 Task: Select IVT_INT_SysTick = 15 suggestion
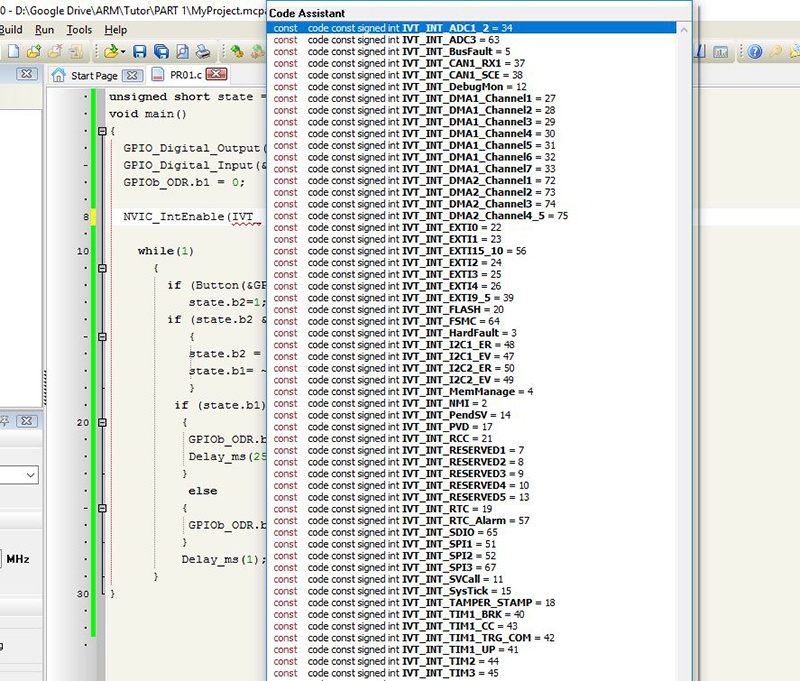click(472, 591)
